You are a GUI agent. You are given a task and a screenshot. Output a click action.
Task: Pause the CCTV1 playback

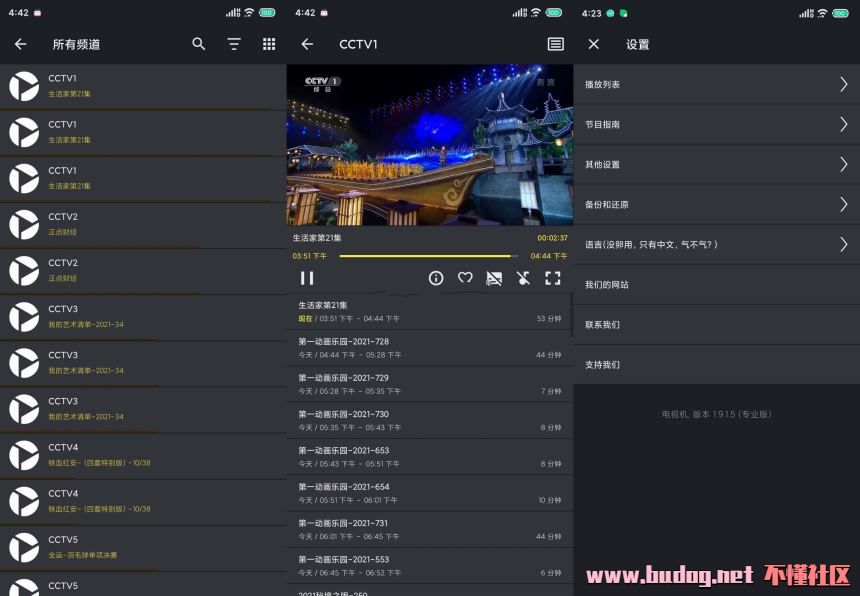(x=307, y=278)
